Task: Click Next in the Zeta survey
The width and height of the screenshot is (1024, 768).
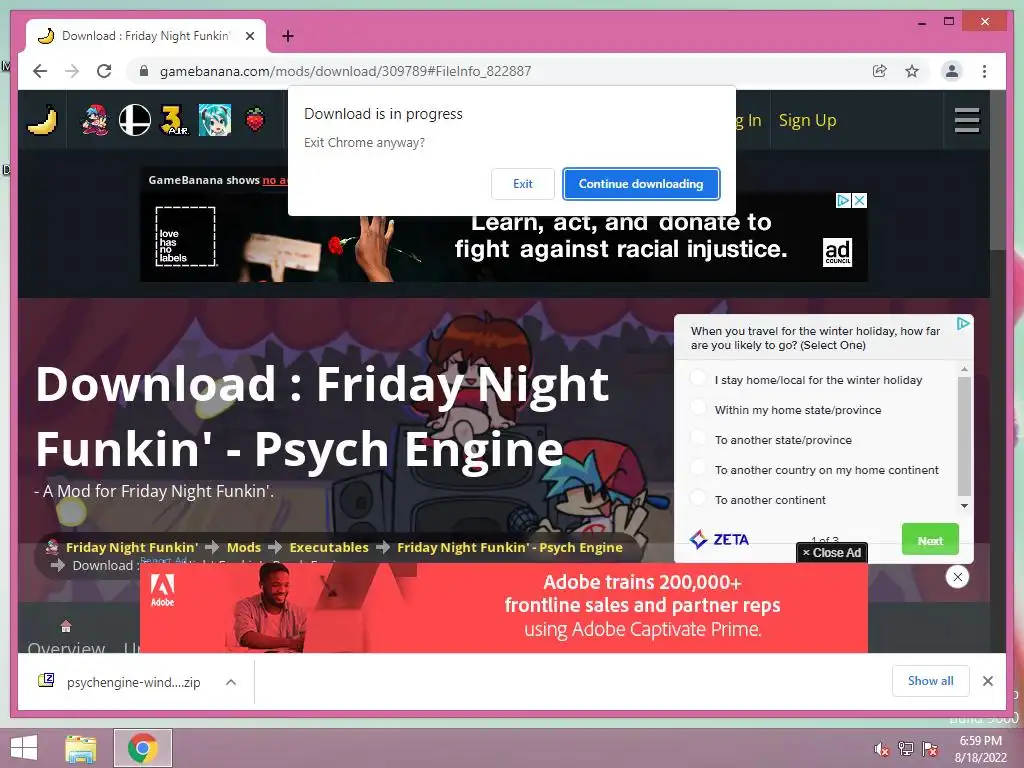Action: coord(930,539)
